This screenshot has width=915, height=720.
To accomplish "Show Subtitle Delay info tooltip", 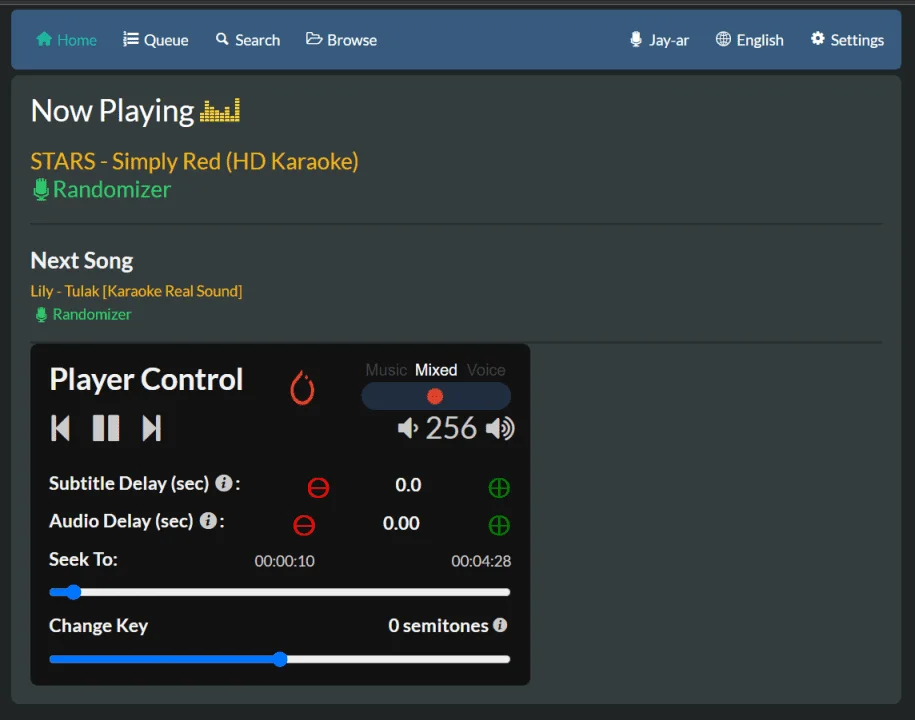I will (x=223, y=483).
